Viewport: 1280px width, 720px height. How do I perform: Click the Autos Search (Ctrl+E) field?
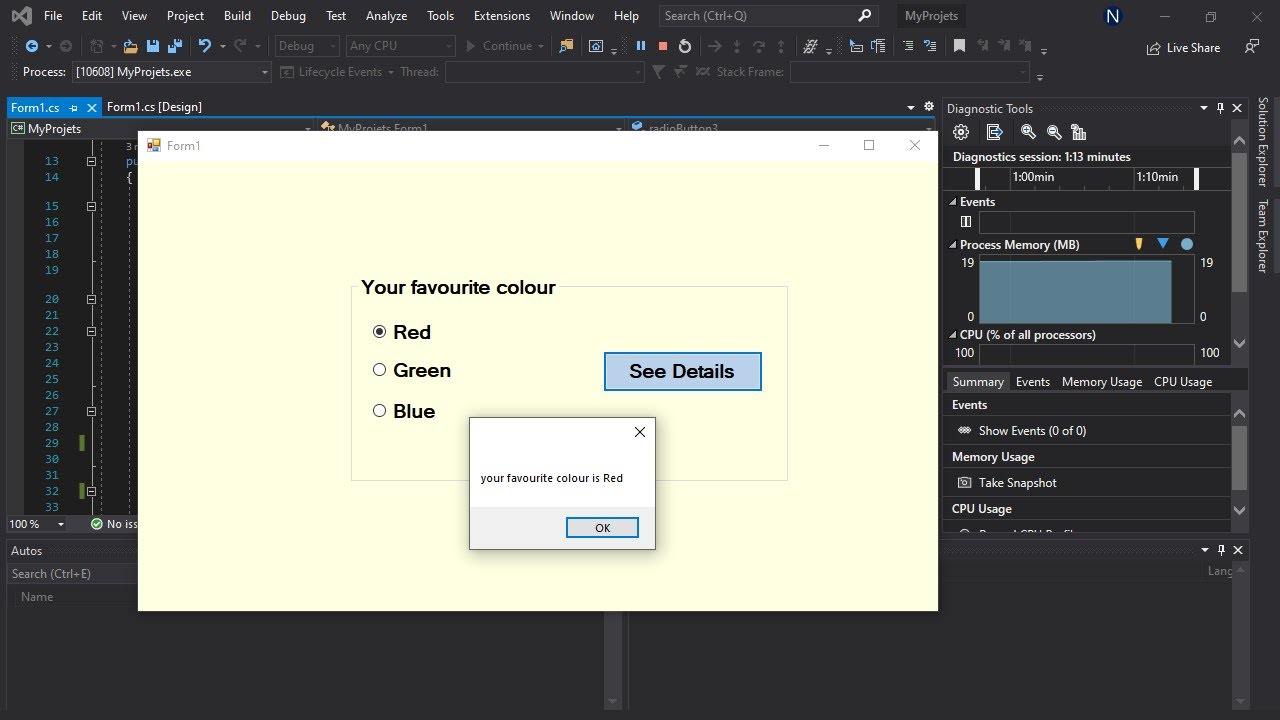pos(70,574)
